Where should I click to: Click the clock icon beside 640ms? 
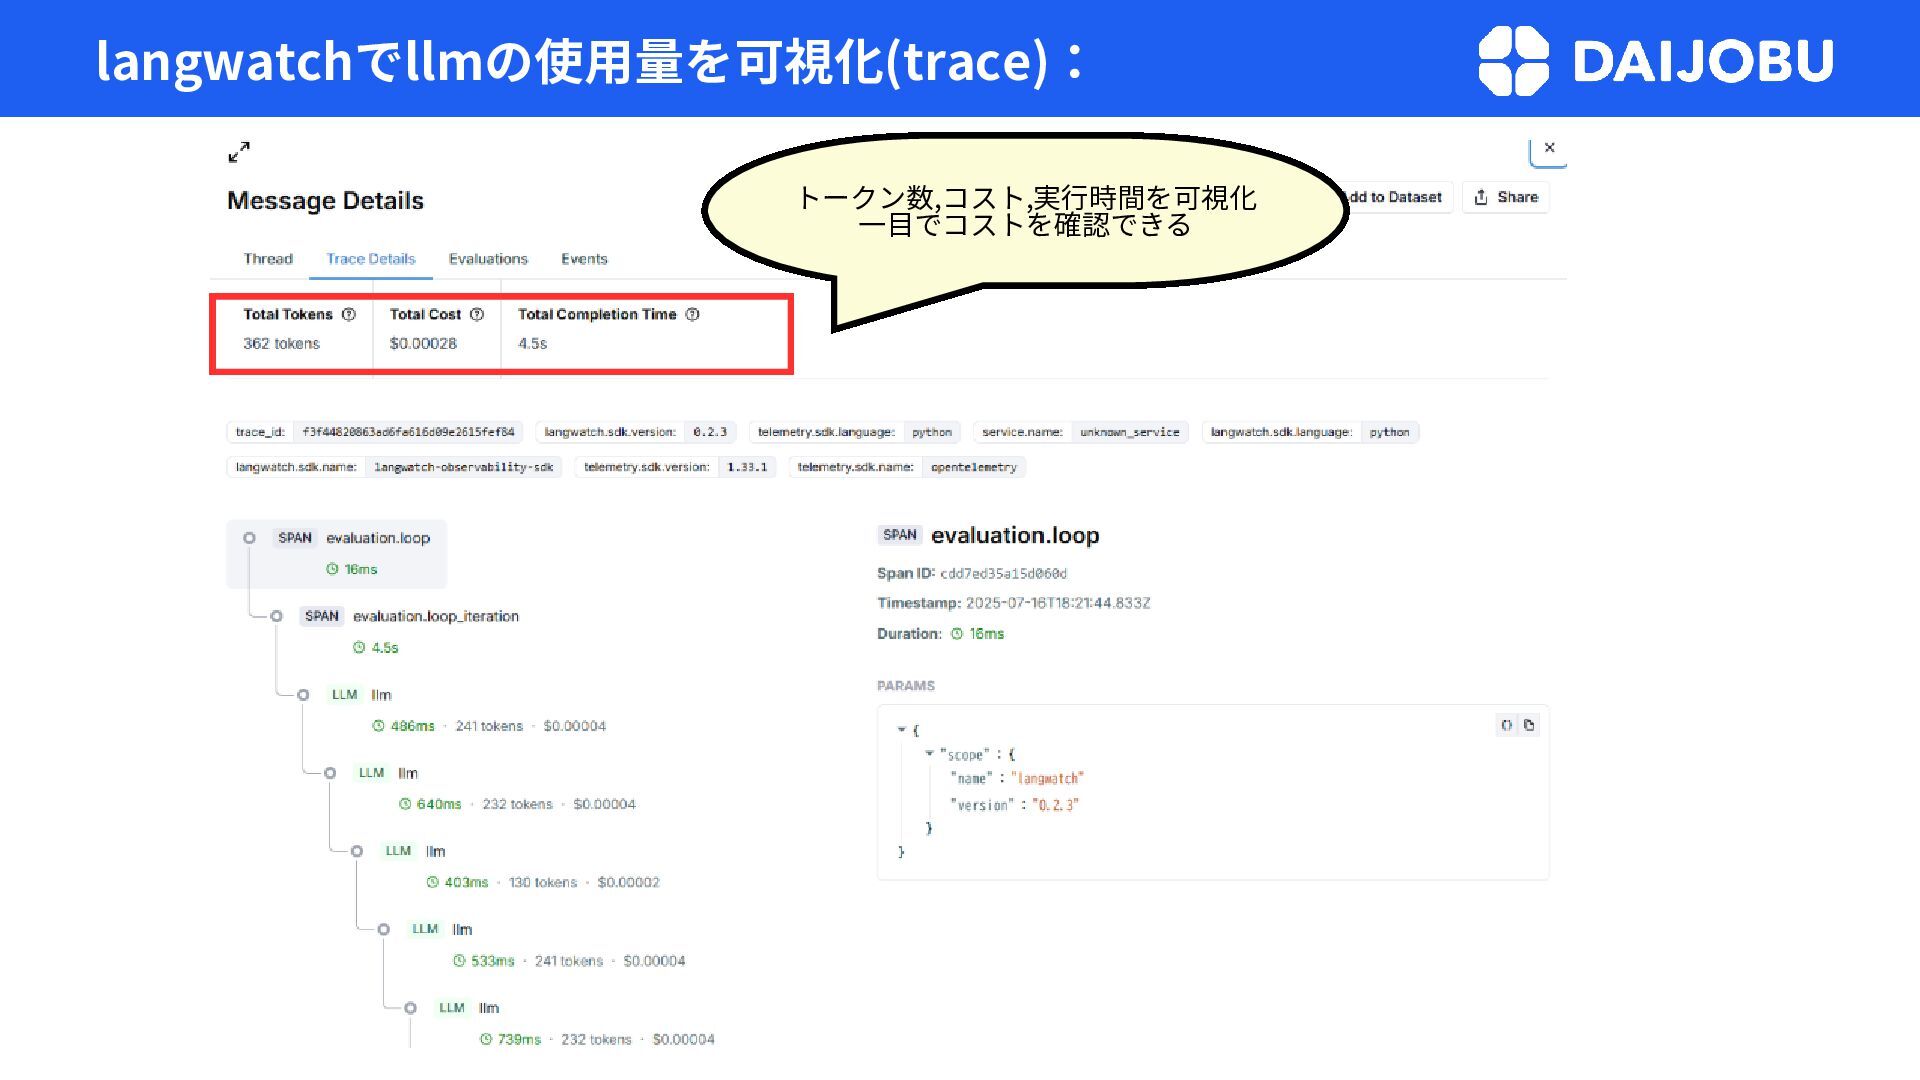coord(405,804)
